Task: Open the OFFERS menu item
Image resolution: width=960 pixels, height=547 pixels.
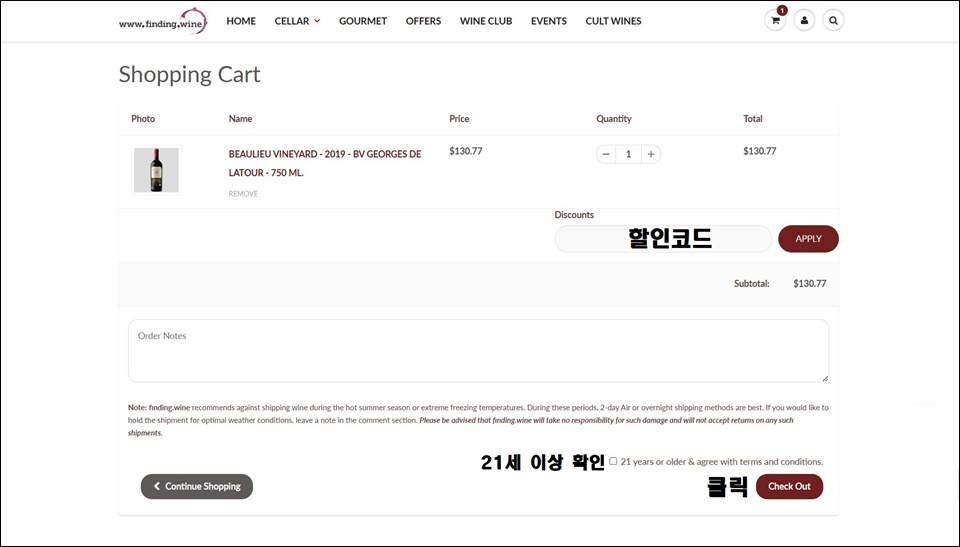Action: point(423,21)
